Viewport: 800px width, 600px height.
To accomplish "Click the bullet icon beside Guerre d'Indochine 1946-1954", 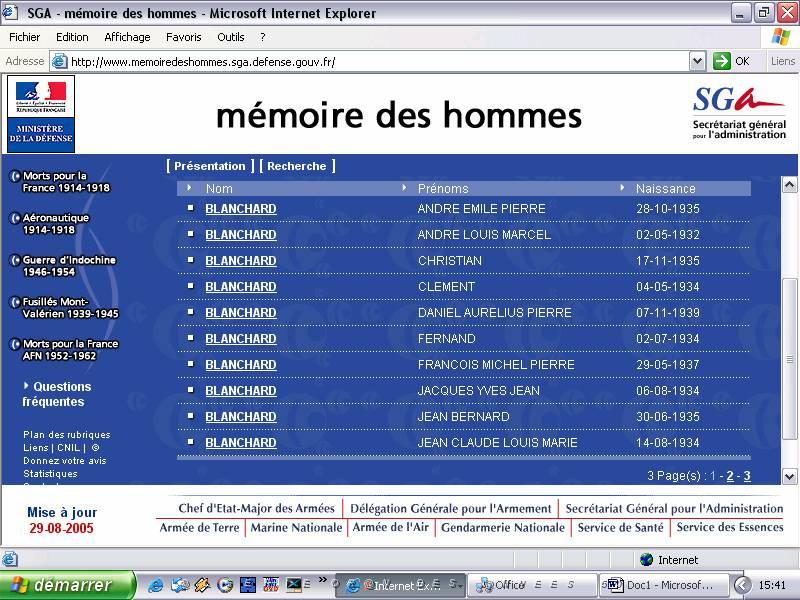I will [x=15, y=260].
